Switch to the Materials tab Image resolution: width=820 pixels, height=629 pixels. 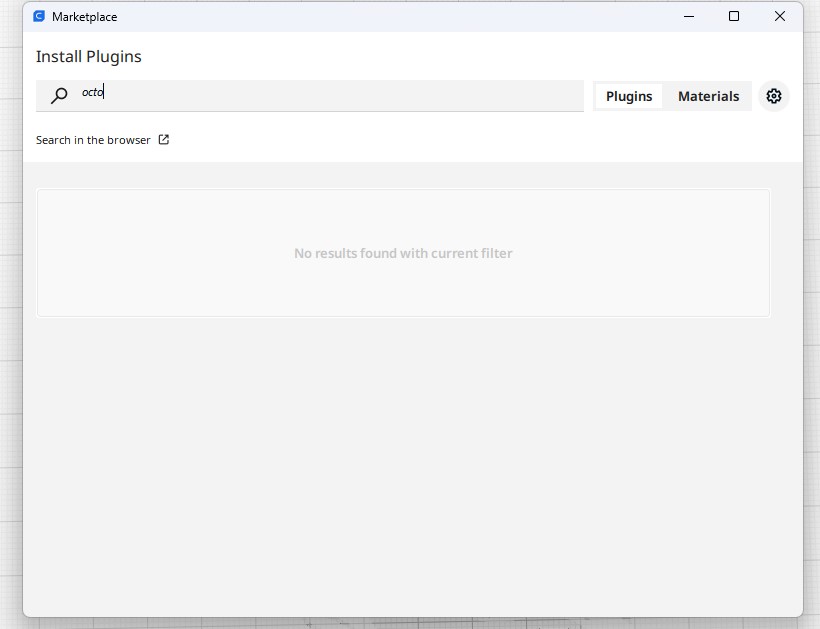point(708,96)
